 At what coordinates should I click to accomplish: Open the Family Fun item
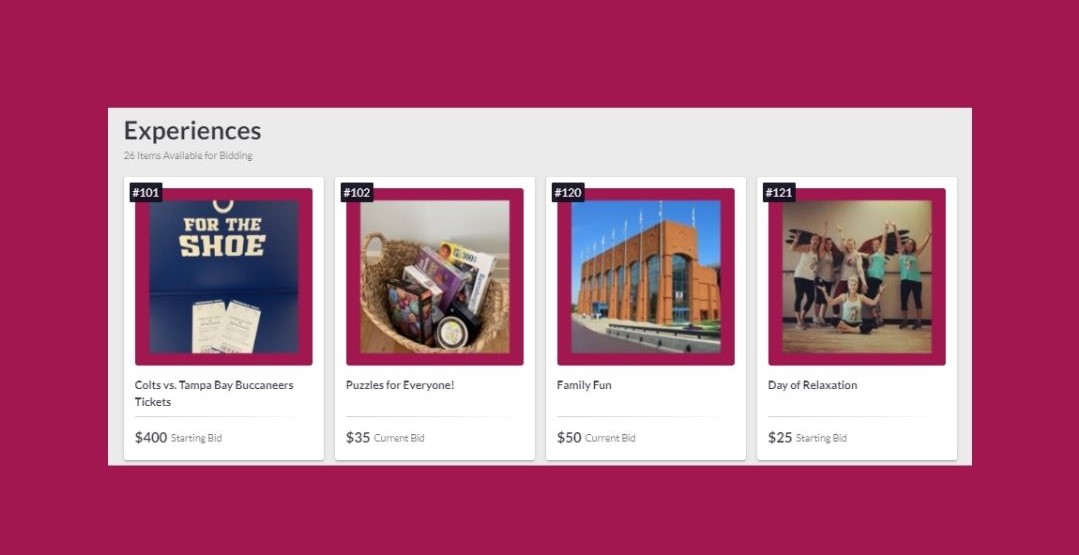[x=584, y=385]
